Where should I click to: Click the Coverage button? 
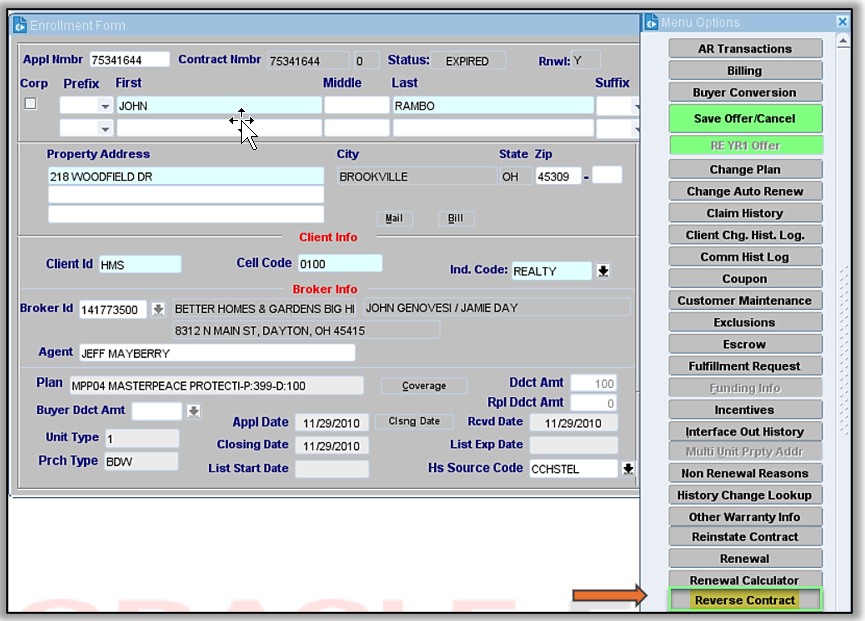coord(424,386)
